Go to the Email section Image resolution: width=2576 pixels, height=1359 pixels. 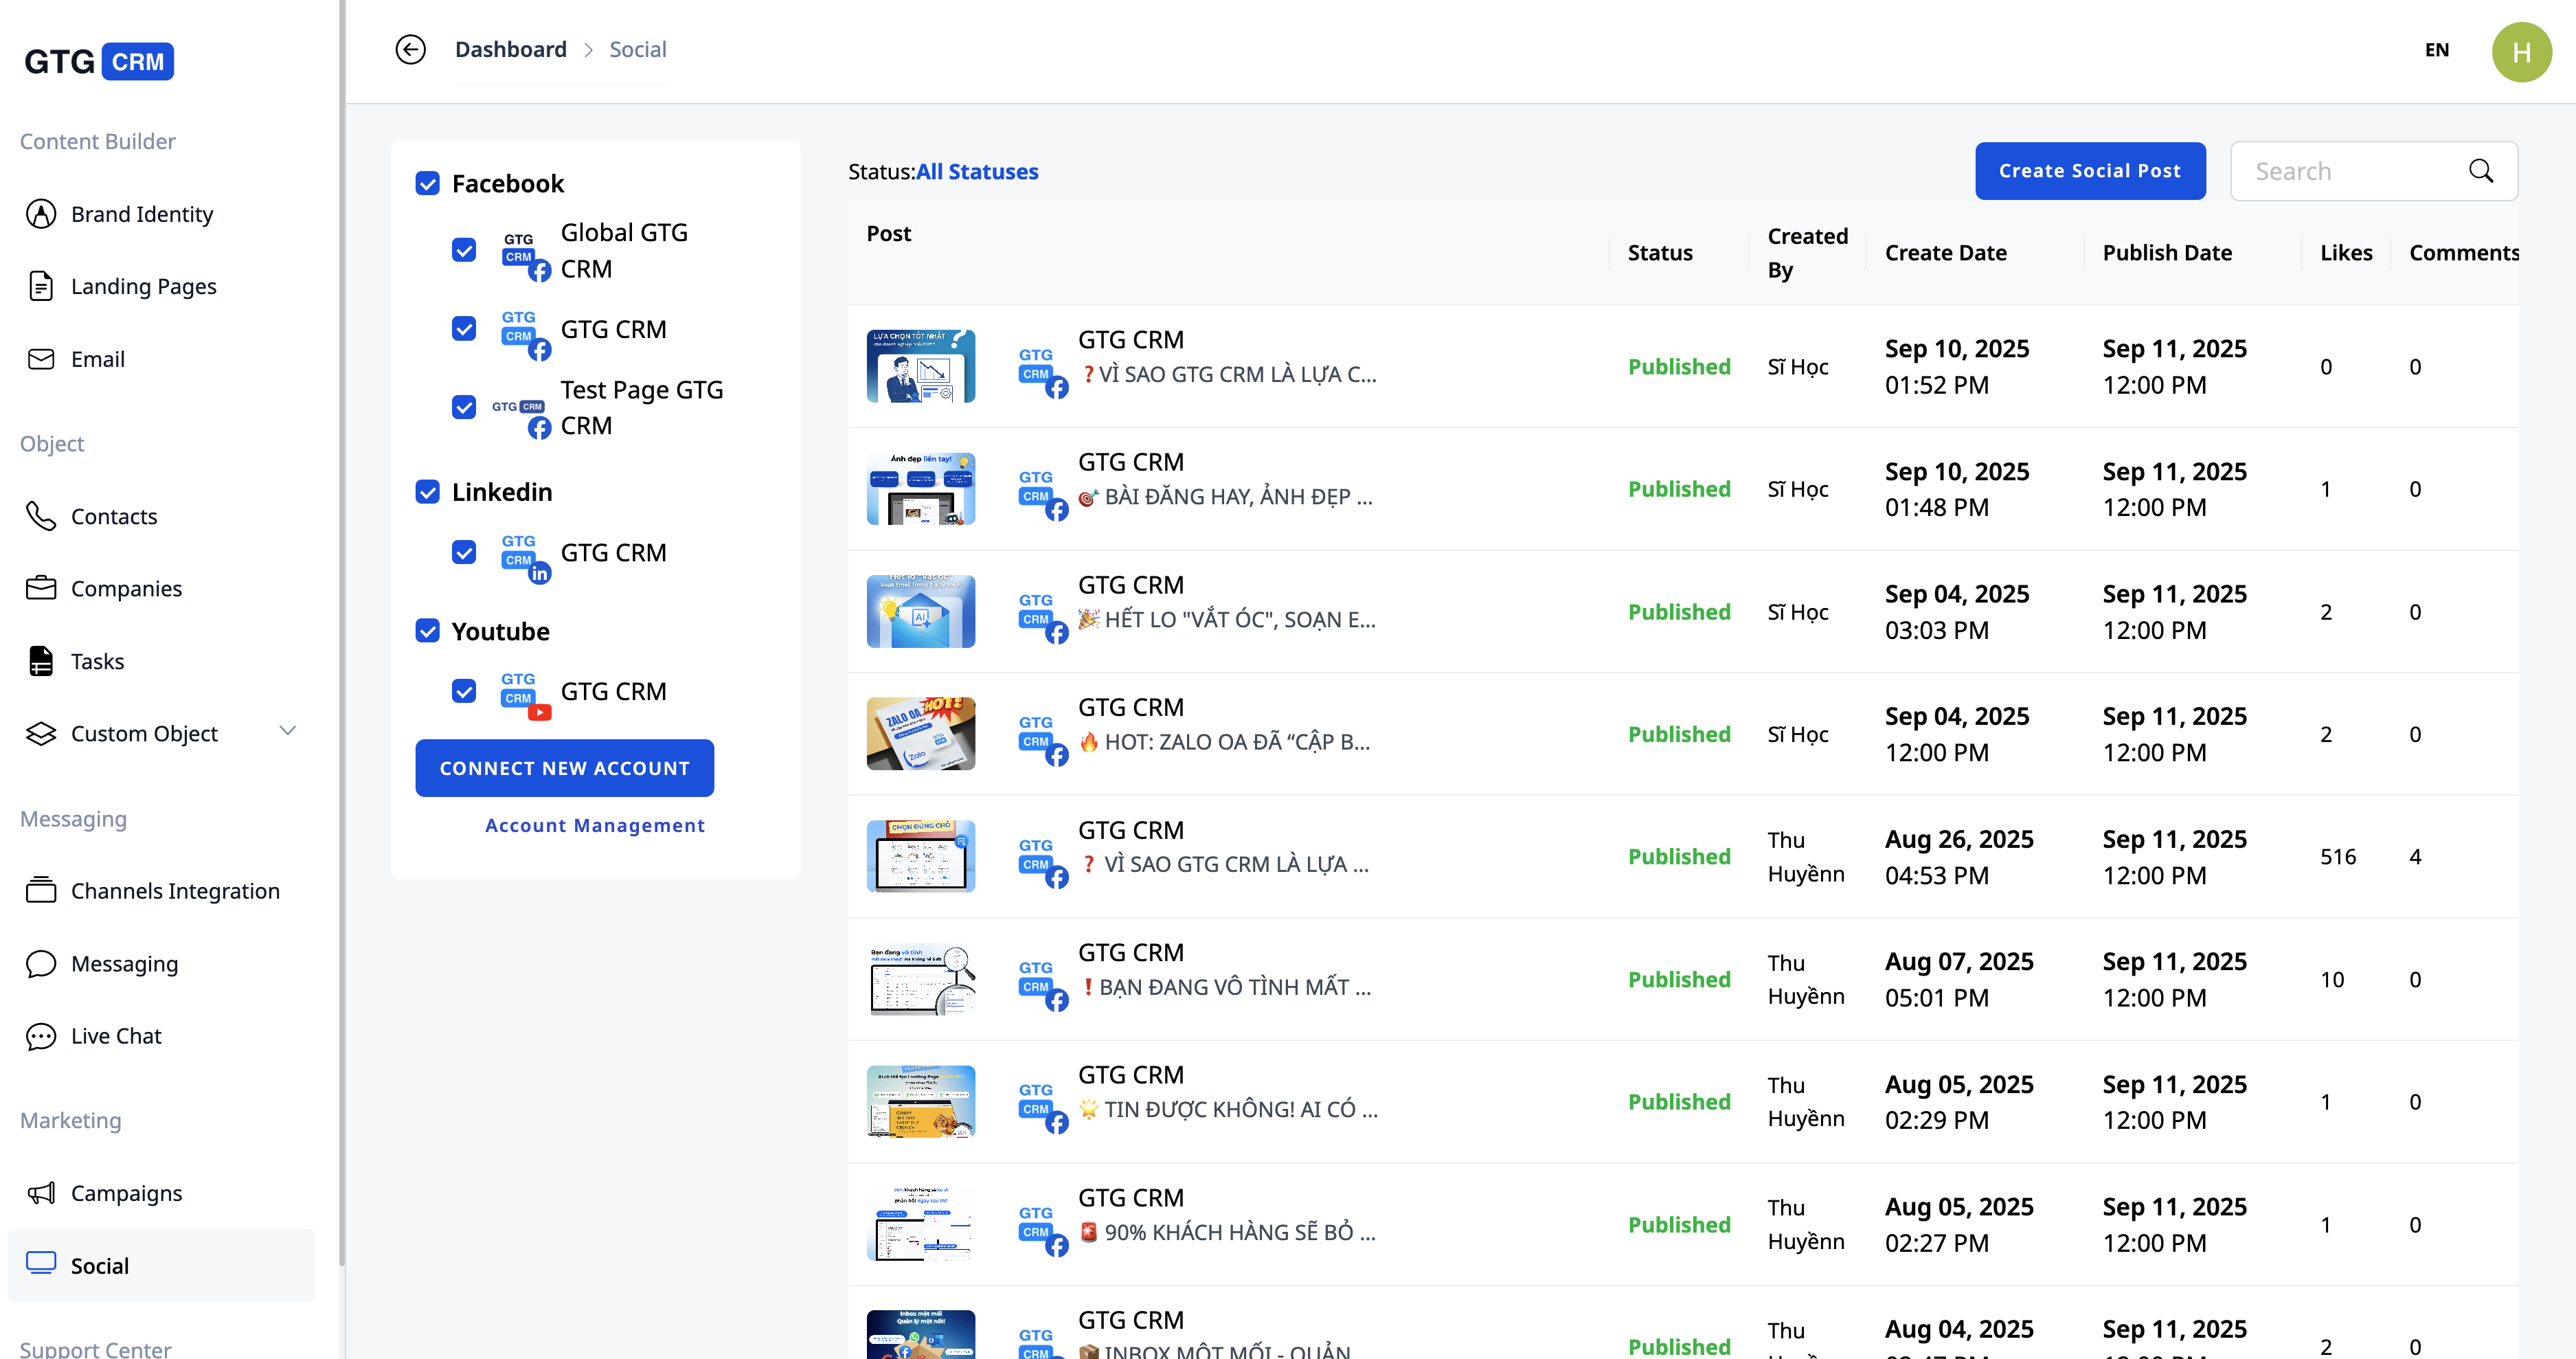[x=97, y=359]
